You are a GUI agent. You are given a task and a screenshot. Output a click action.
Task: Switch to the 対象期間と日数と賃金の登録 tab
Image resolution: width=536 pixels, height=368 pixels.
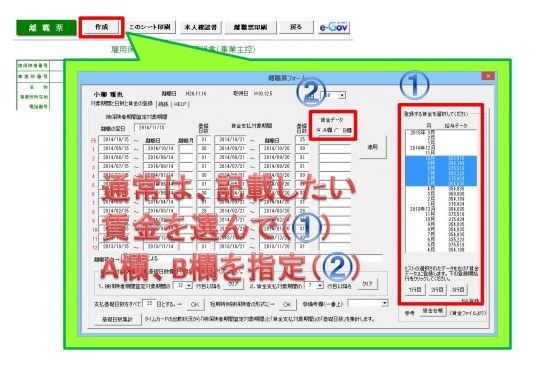point(122,103)
